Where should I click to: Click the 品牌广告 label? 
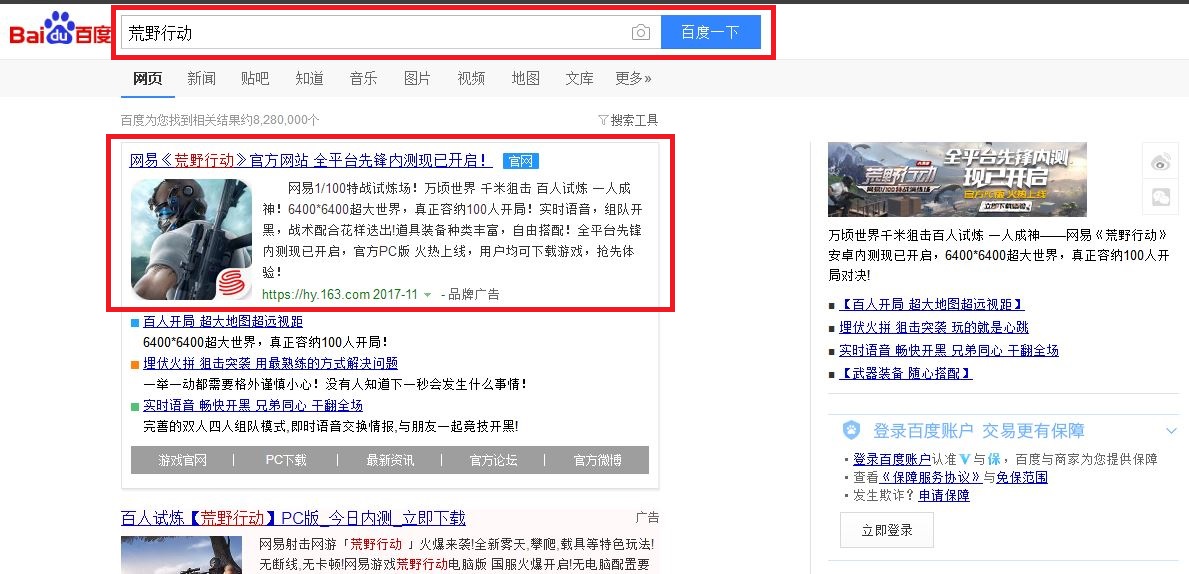(x=474, y=294)
